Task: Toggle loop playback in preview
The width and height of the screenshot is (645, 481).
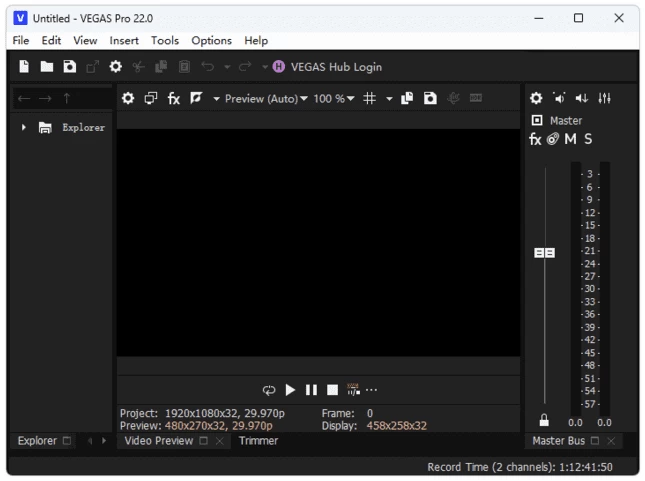Action: pyautogui.click(x=269, y=390)
